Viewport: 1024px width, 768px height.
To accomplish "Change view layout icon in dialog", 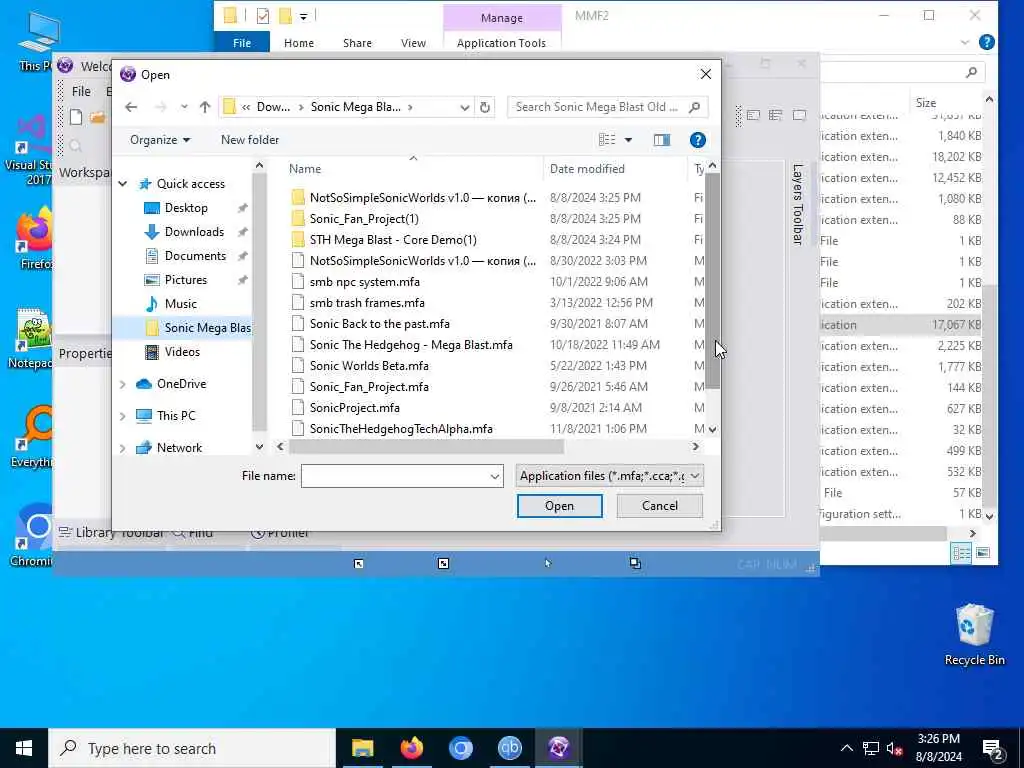I will 607,140.
